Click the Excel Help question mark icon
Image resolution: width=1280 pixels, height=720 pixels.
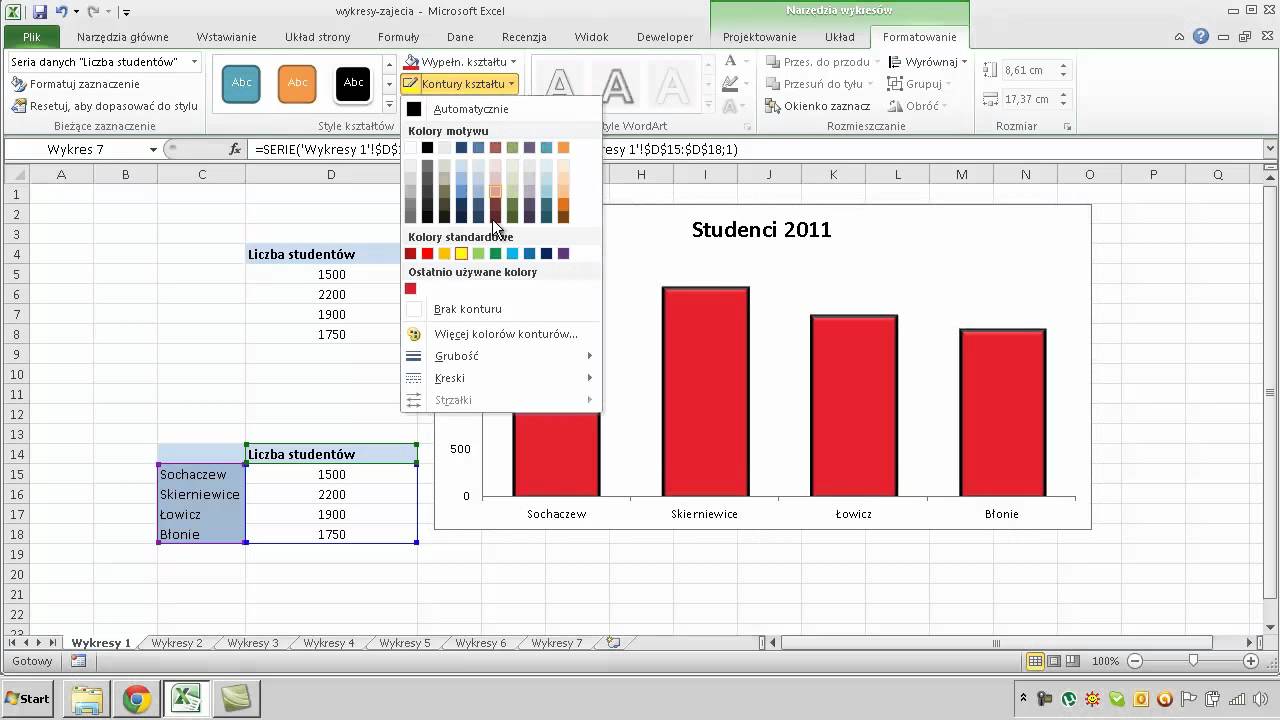tap(1201, 37)
